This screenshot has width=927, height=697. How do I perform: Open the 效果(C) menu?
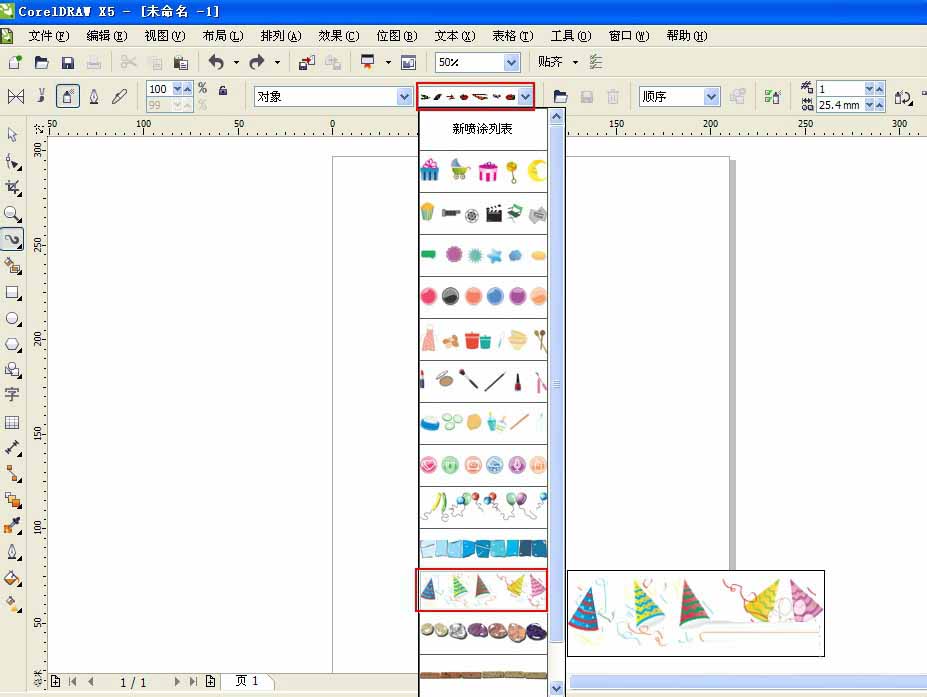pos(338,36)
